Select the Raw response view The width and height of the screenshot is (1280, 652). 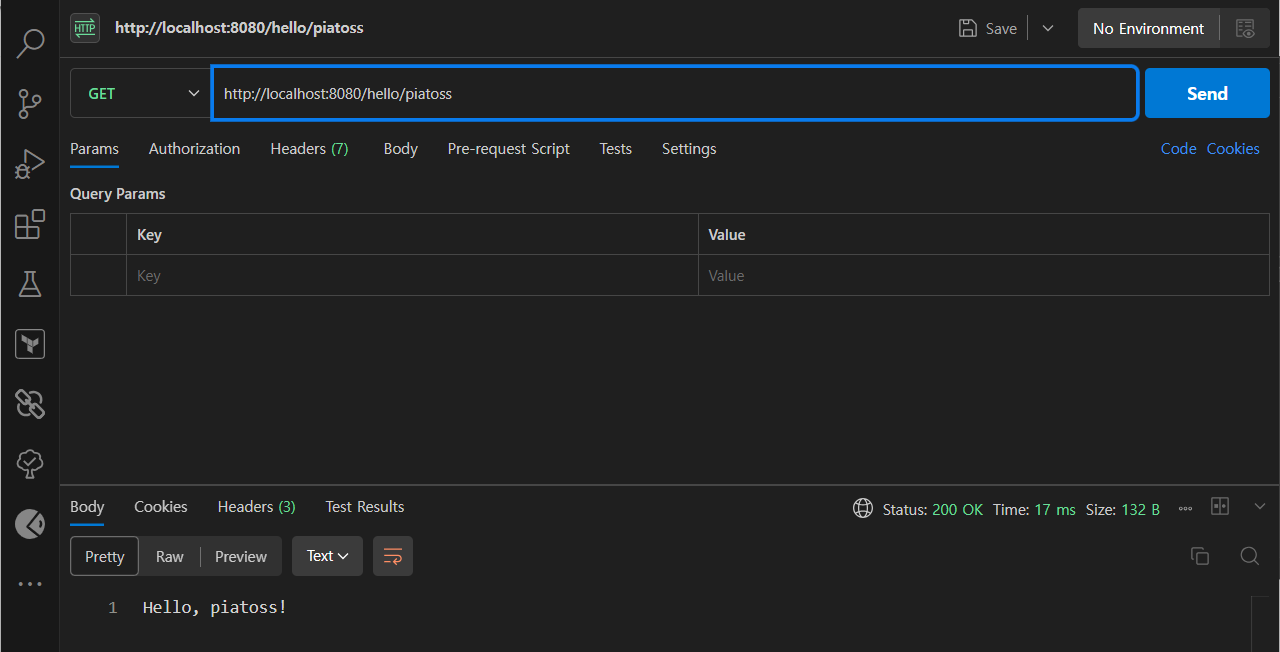170,556
